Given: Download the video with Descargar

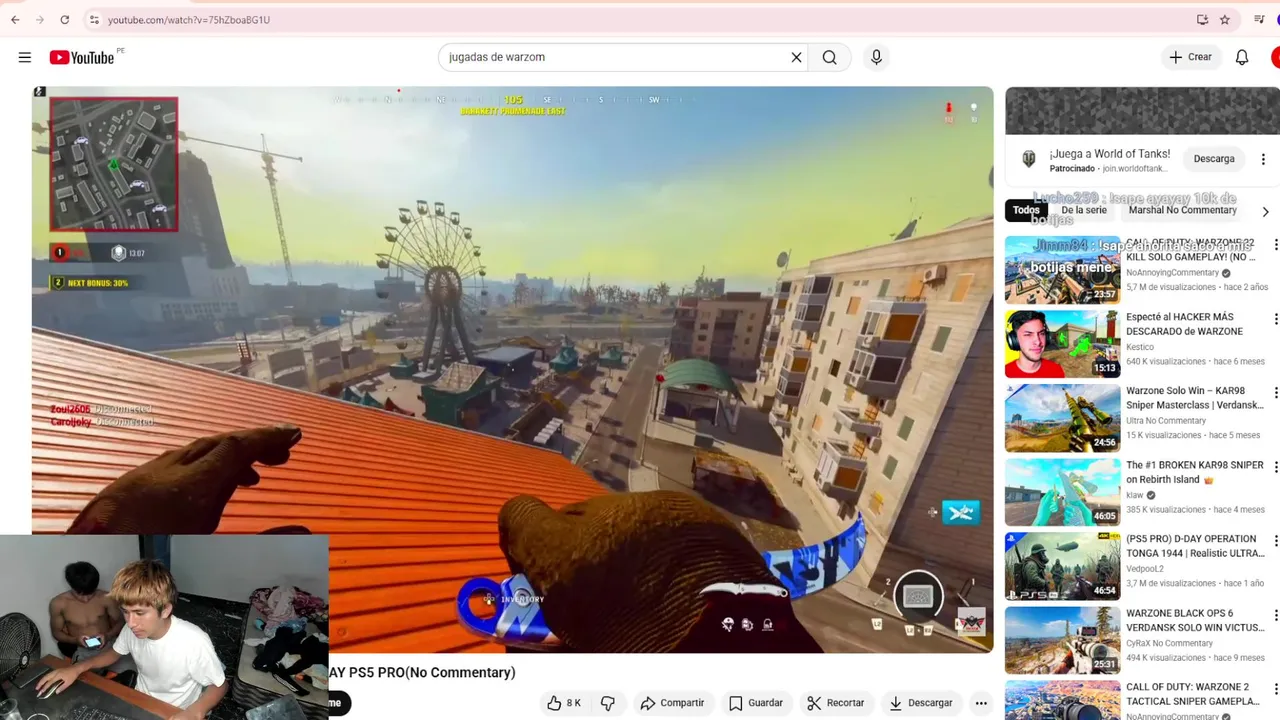Looking at the screenshot, I should pyautogui.click(x=920, y=703).
